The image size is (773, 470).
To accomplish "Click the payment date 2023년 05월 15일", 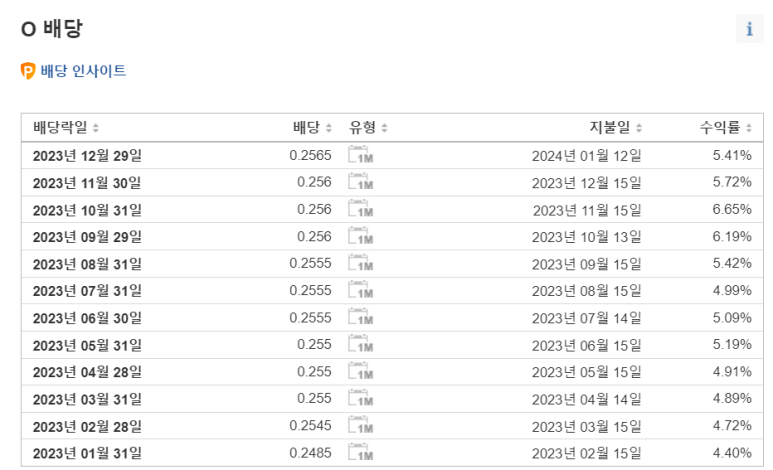I will pyautogui.click(x=587, y=372).
